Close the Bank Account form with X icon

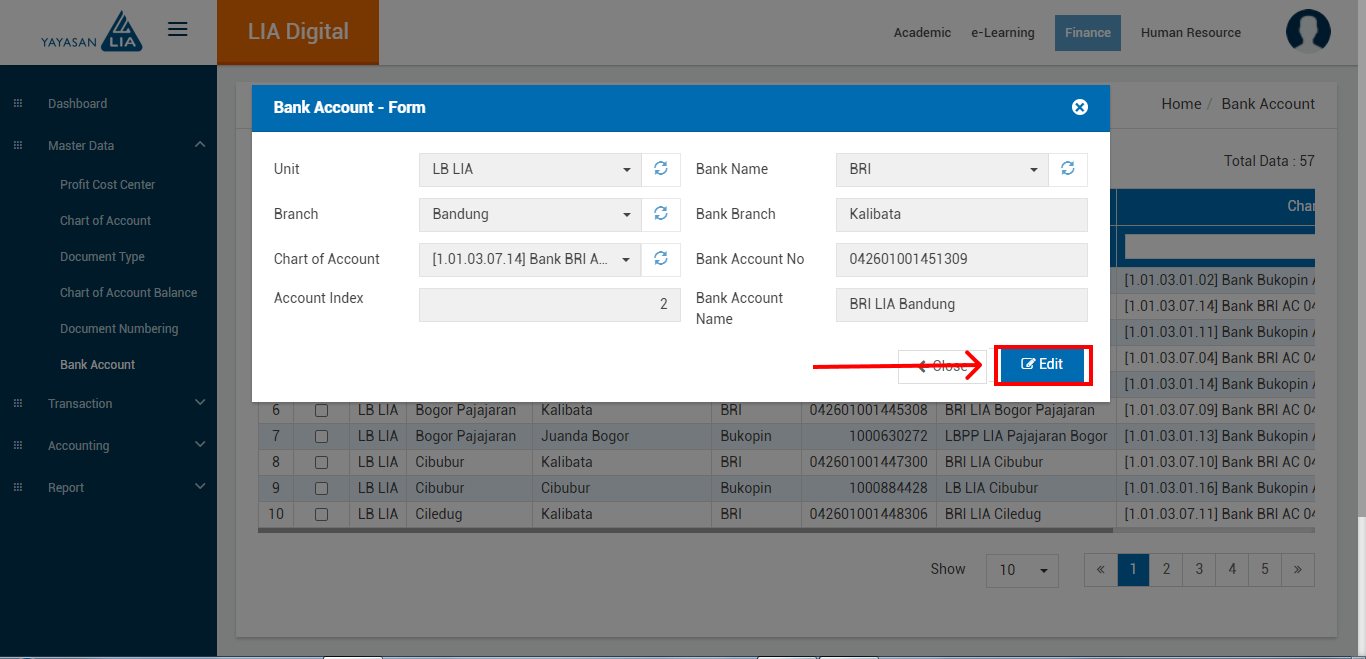[1079, 107]
